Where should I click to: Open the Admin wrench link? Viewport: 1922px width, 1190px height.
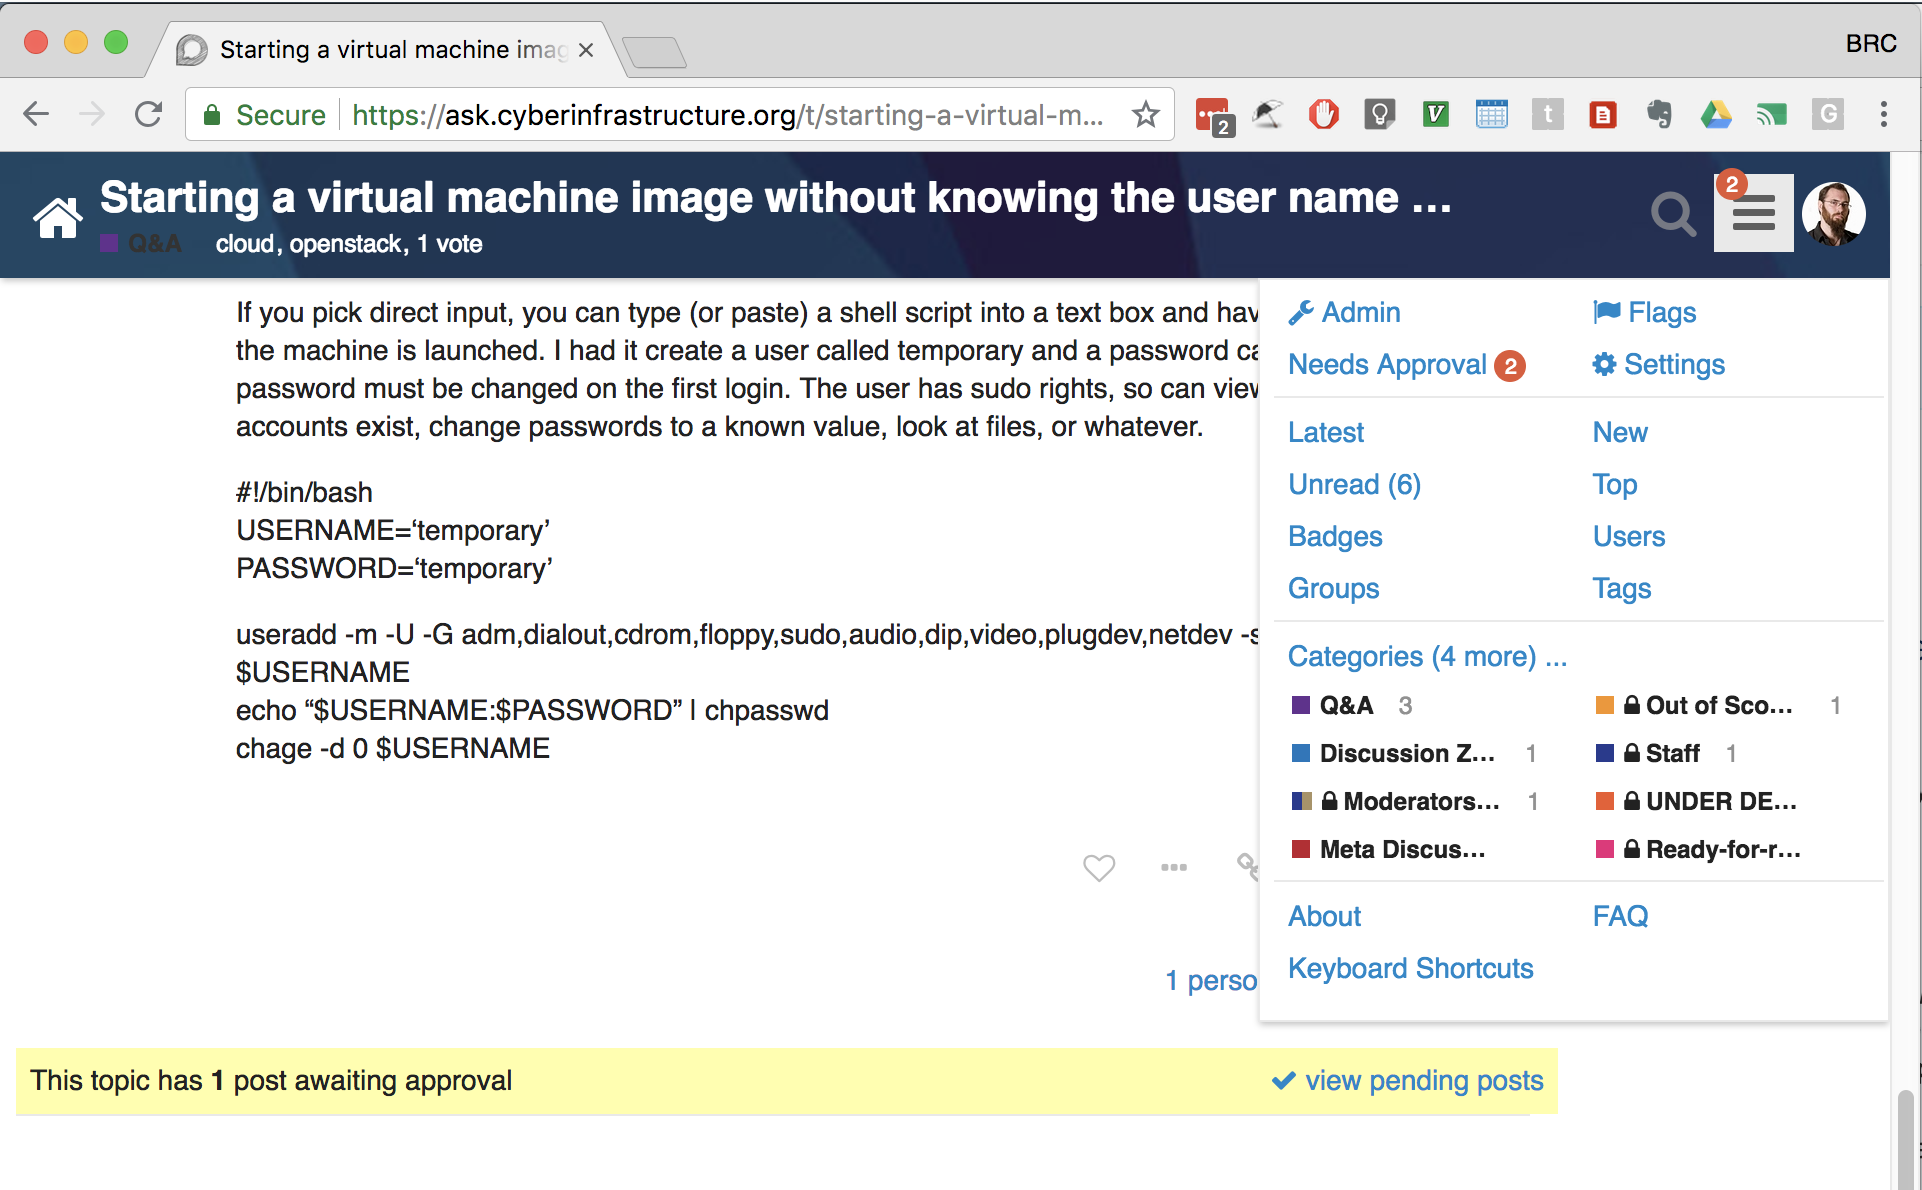pos(1344,312)
